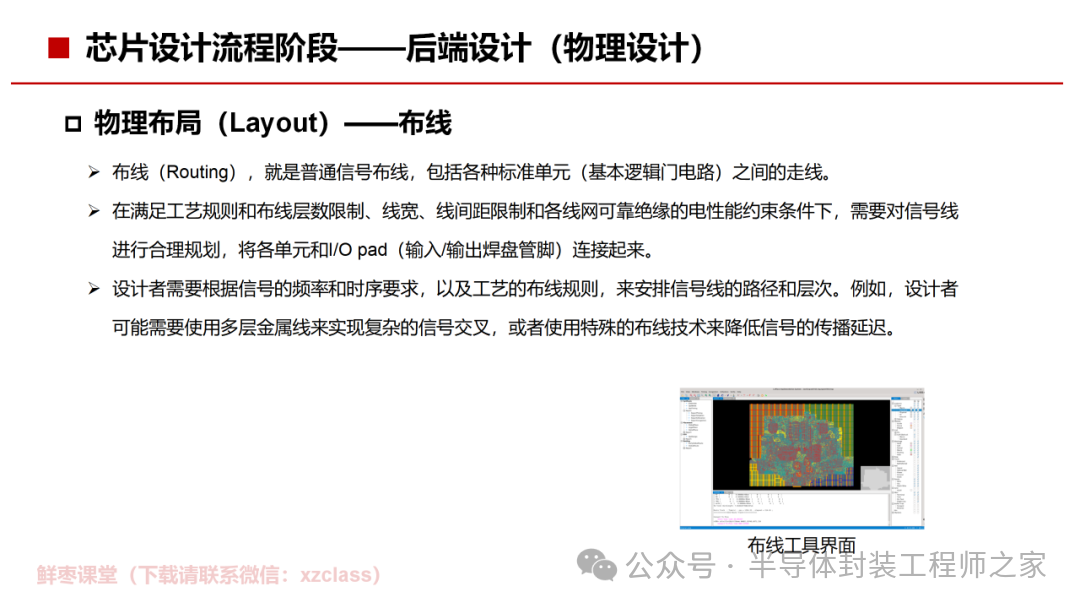Click the gray minimap in the routing tool
The image size is (1080, 608).
tap(874, 480)
